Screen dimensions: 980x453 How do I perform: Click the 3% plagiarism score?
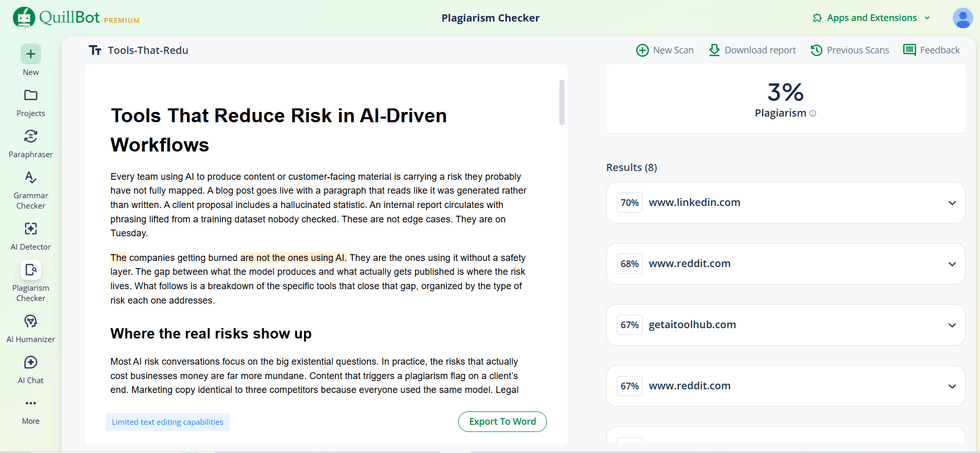tap(786, 92)
